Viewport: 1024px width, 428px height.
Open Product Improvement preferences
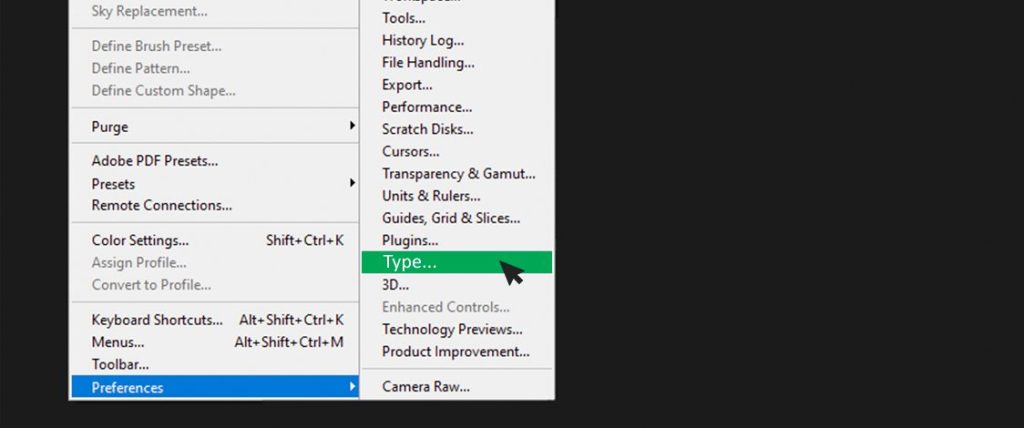pos(455,352)
